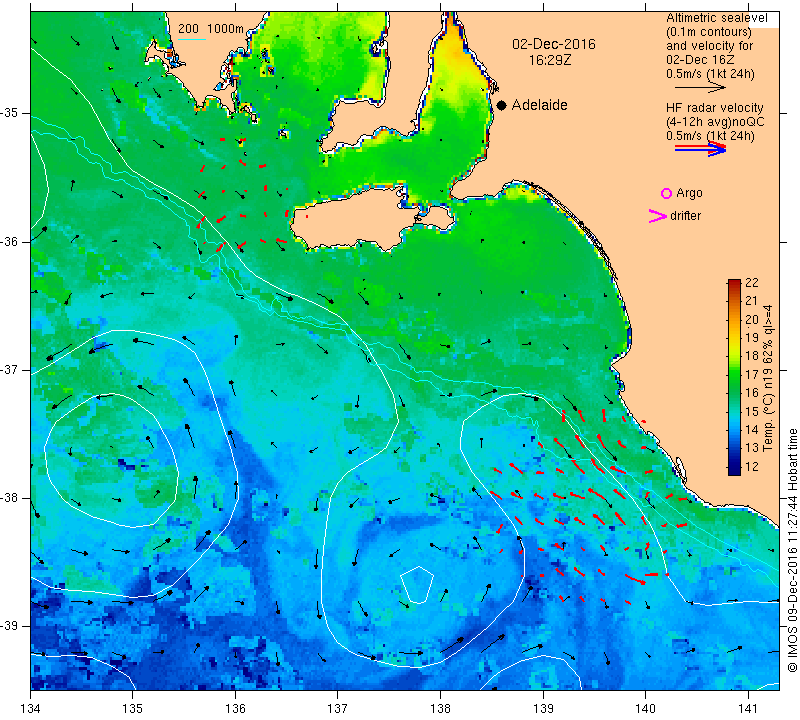Image resolution: width=800 pixels, height=720 pixels.
Task: Click the cyan 200m contour legend line
Action: (191, 39)
